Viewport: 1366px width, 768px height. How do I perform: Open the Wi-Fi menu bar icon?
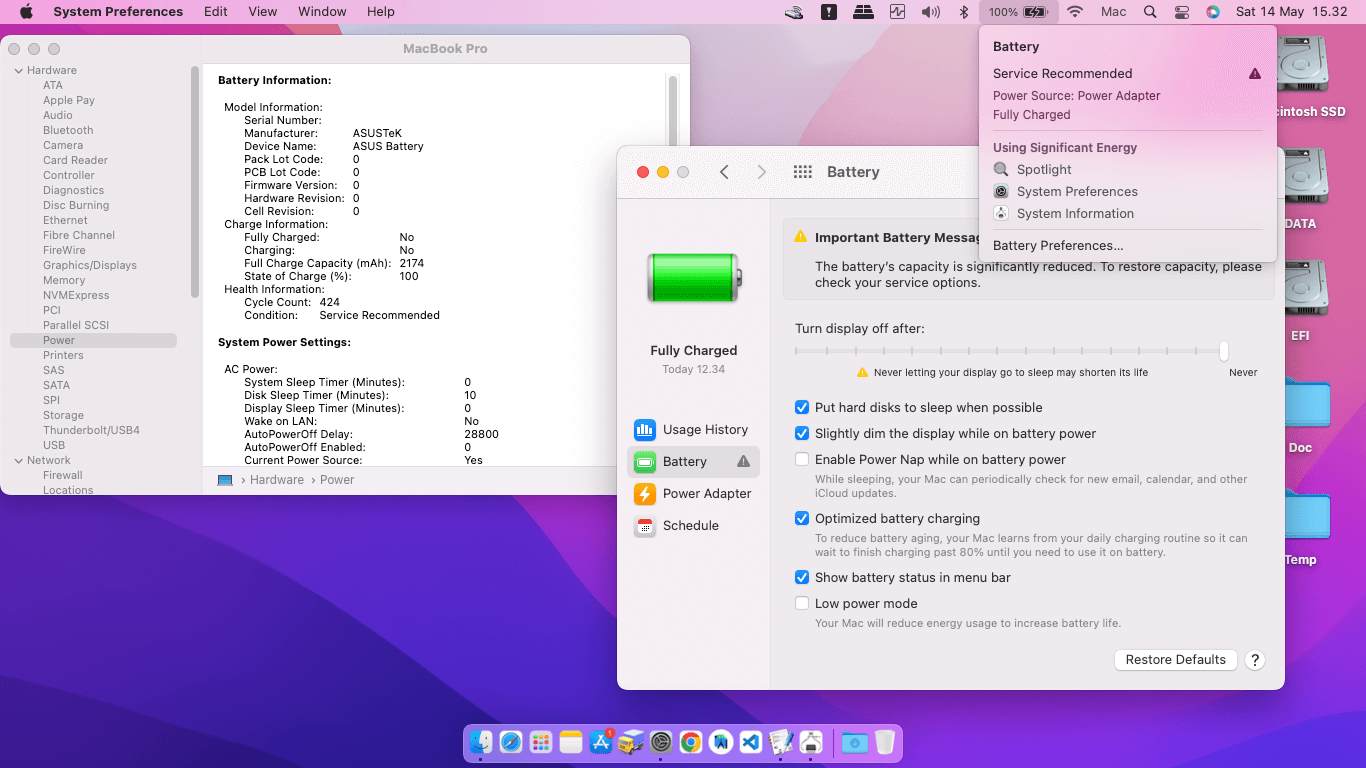[1075, 12]
